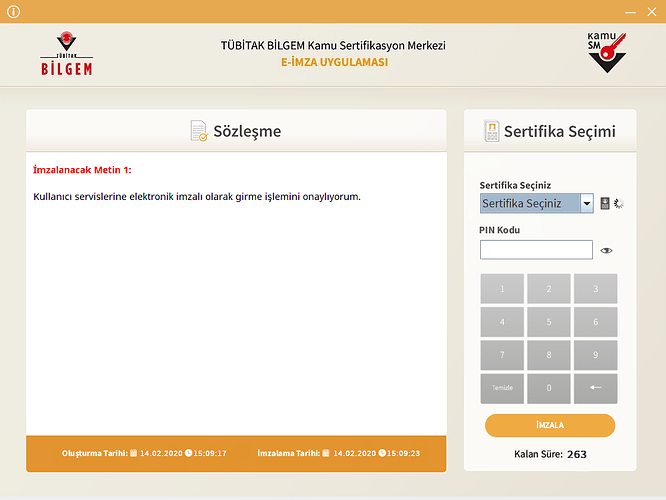Tap keypad digit 6
The image size is (666, 500).
tap(595, 322)
